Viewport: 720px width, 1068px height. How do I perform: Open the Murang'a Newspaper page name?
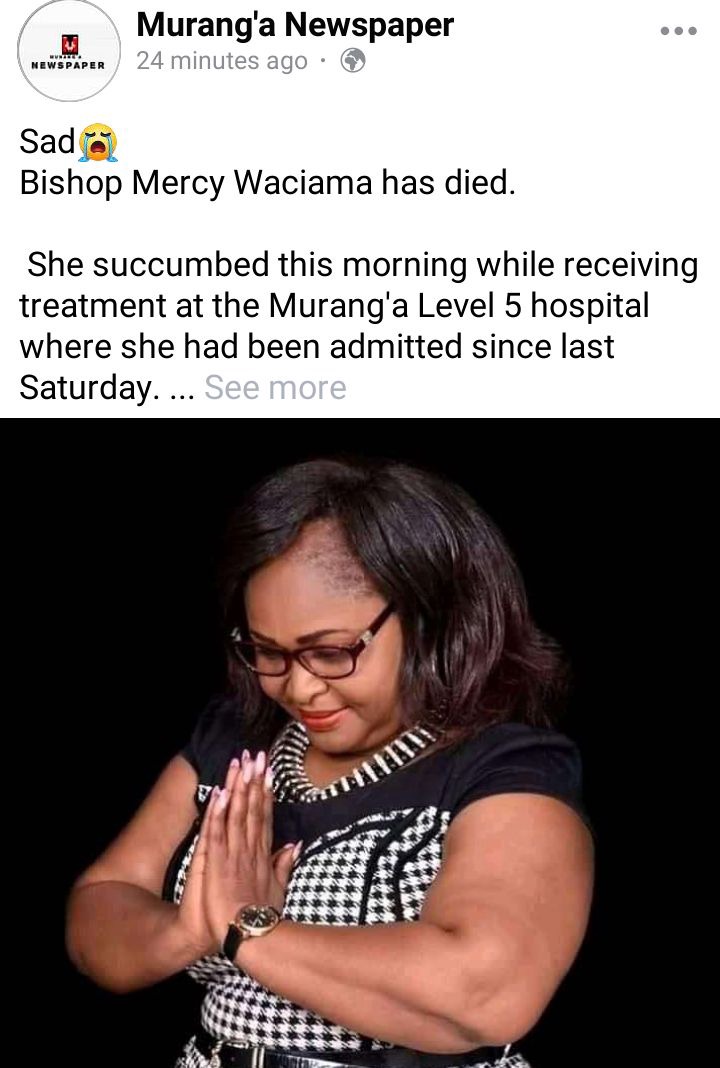tap(295, 25)
